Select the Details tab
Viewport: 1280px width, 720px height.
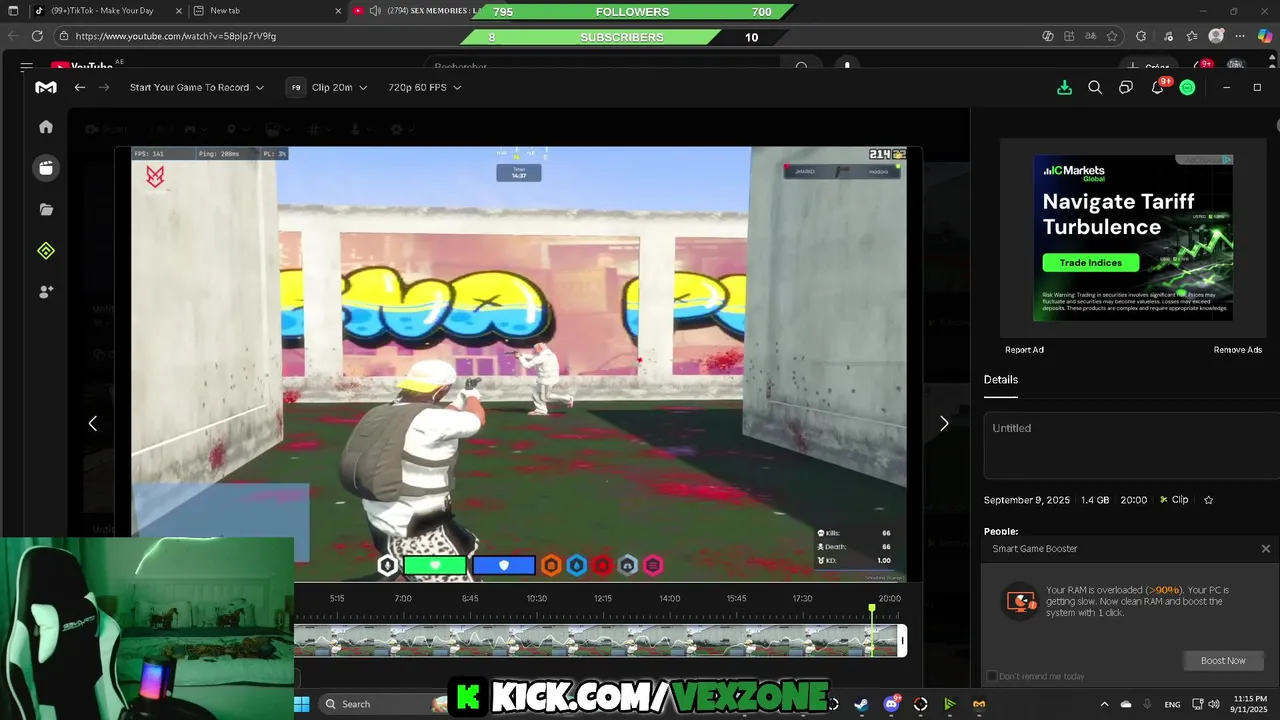1001,380
